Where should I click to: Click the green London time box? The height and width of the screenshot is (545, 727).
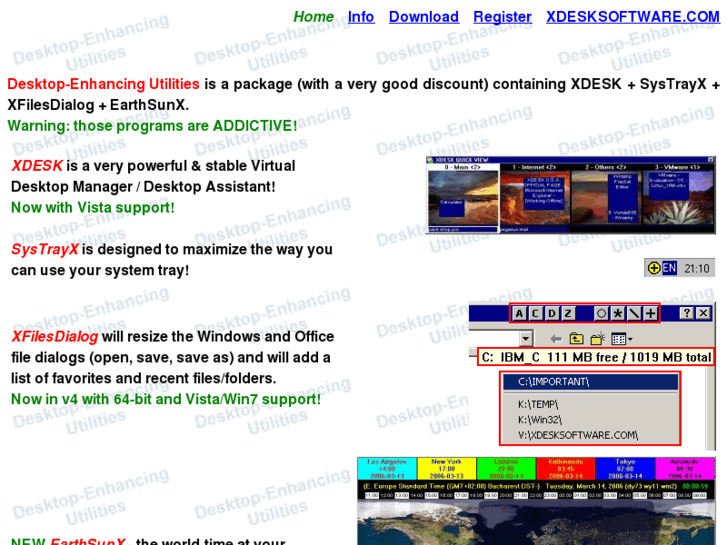click(506, 468)
